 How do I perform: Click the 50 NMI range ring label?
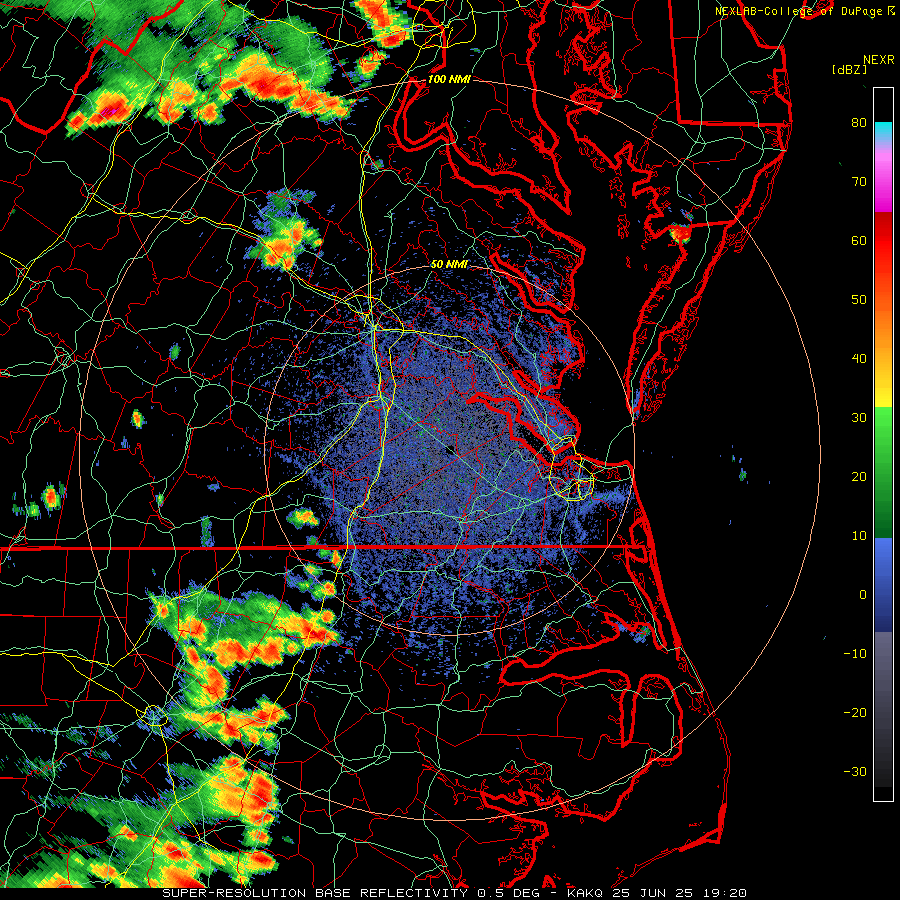(x=449, y=264)
